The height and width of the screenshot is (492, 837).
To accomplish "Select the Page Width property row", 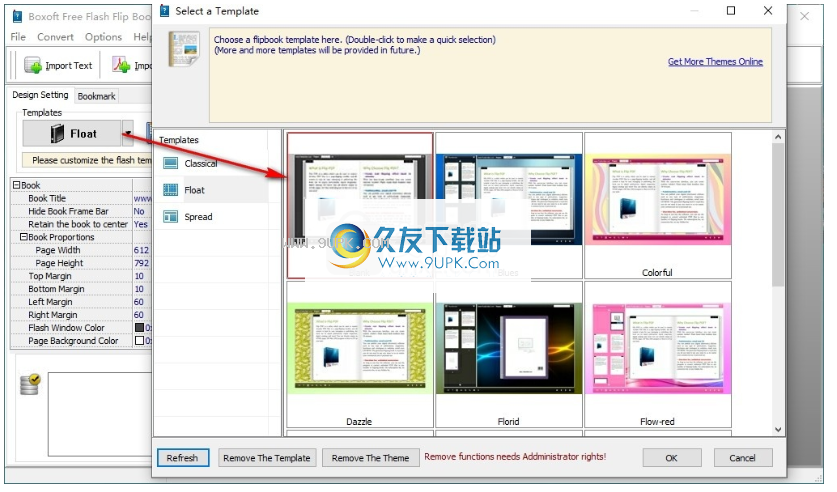I will coord(81,250).
